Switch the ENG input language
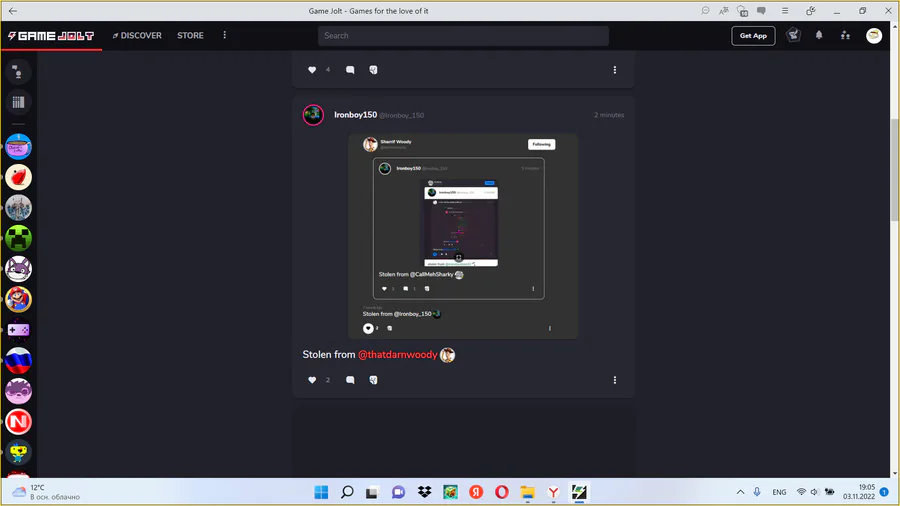900x506 pixels. (779, 492)
